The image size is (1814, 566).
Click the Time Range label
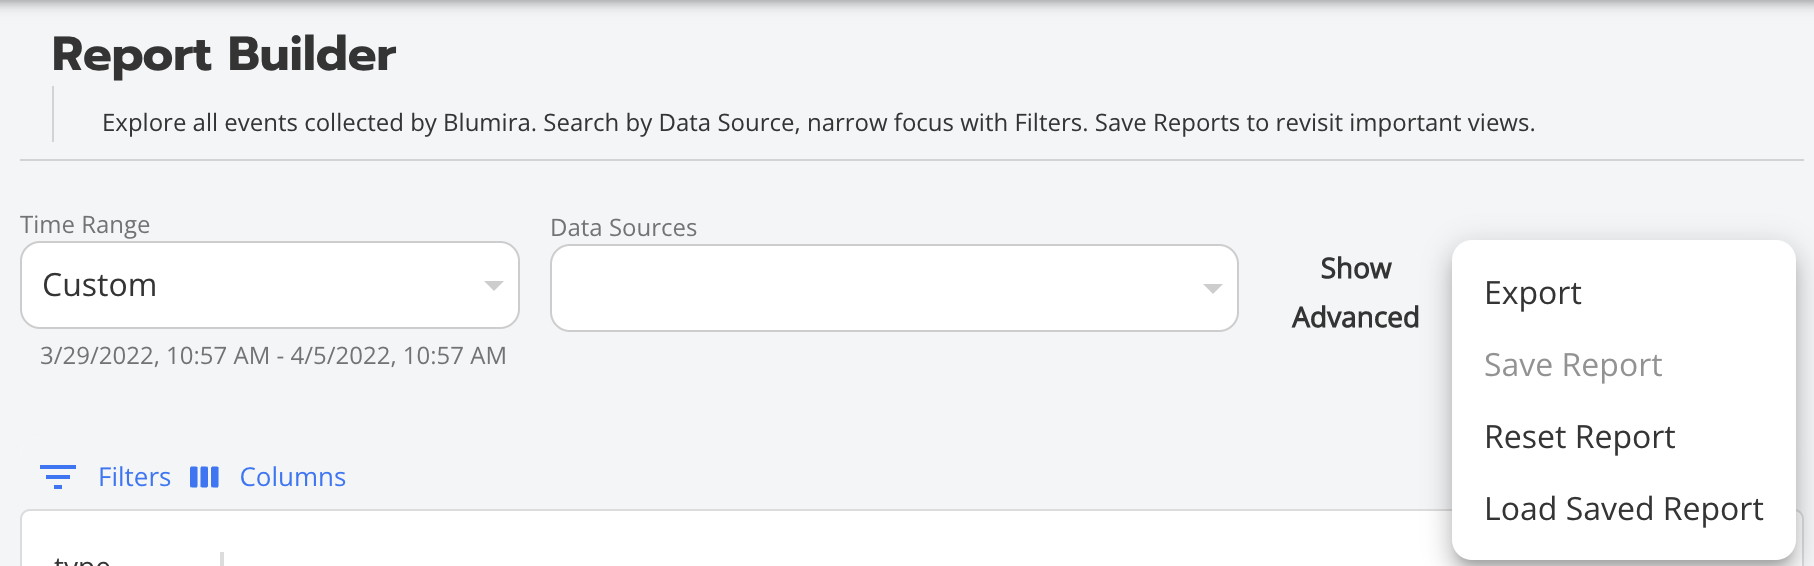coord(85,225)
